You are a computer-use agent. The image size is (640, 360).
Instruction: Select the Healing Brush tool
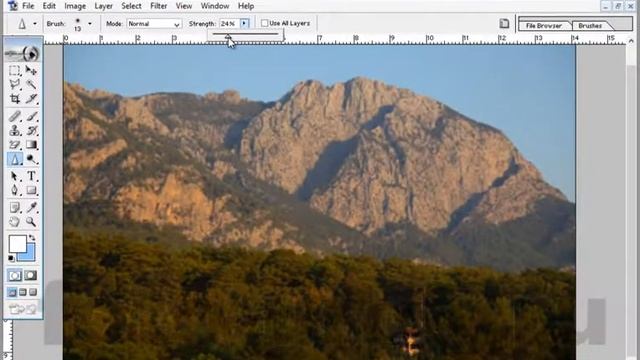[15, 116]
